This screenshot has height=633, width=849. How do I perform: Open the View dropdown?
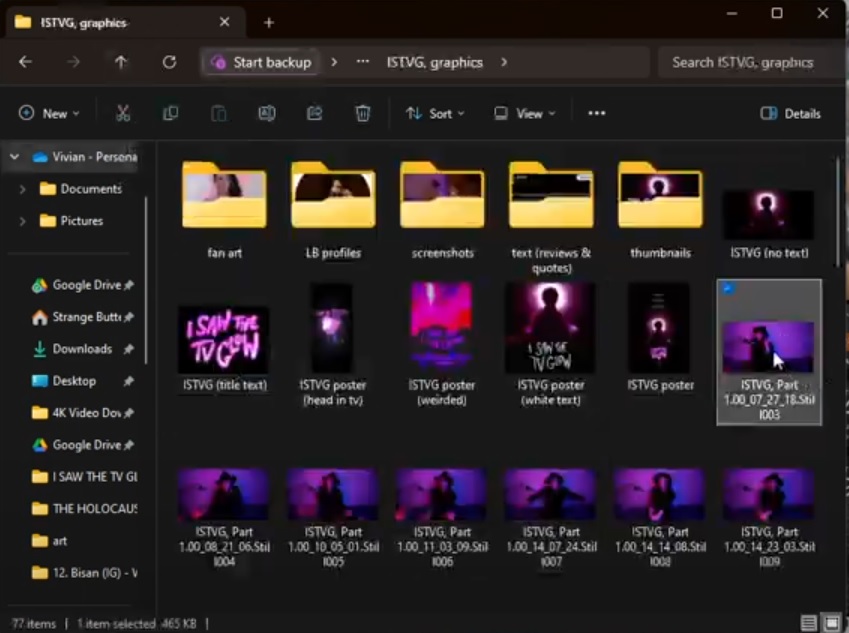(x=525, y=113)
